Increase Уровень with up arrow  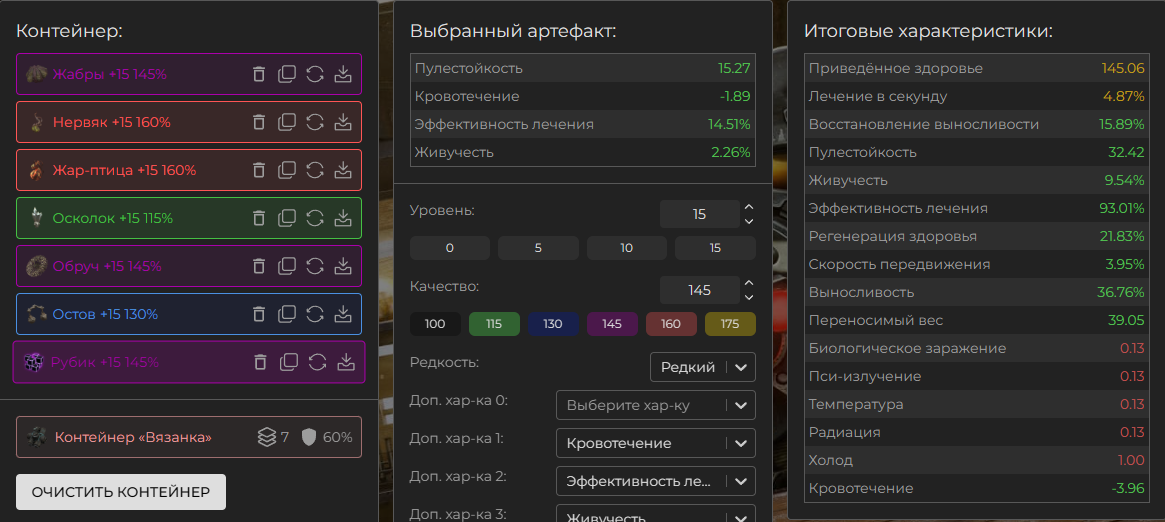click(x=749, y=208)
